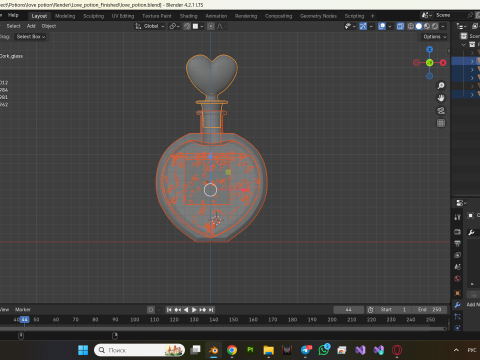Open properties editor type dropdown
This screenshot has height=360, width=480.
click(x=461, y=203)
